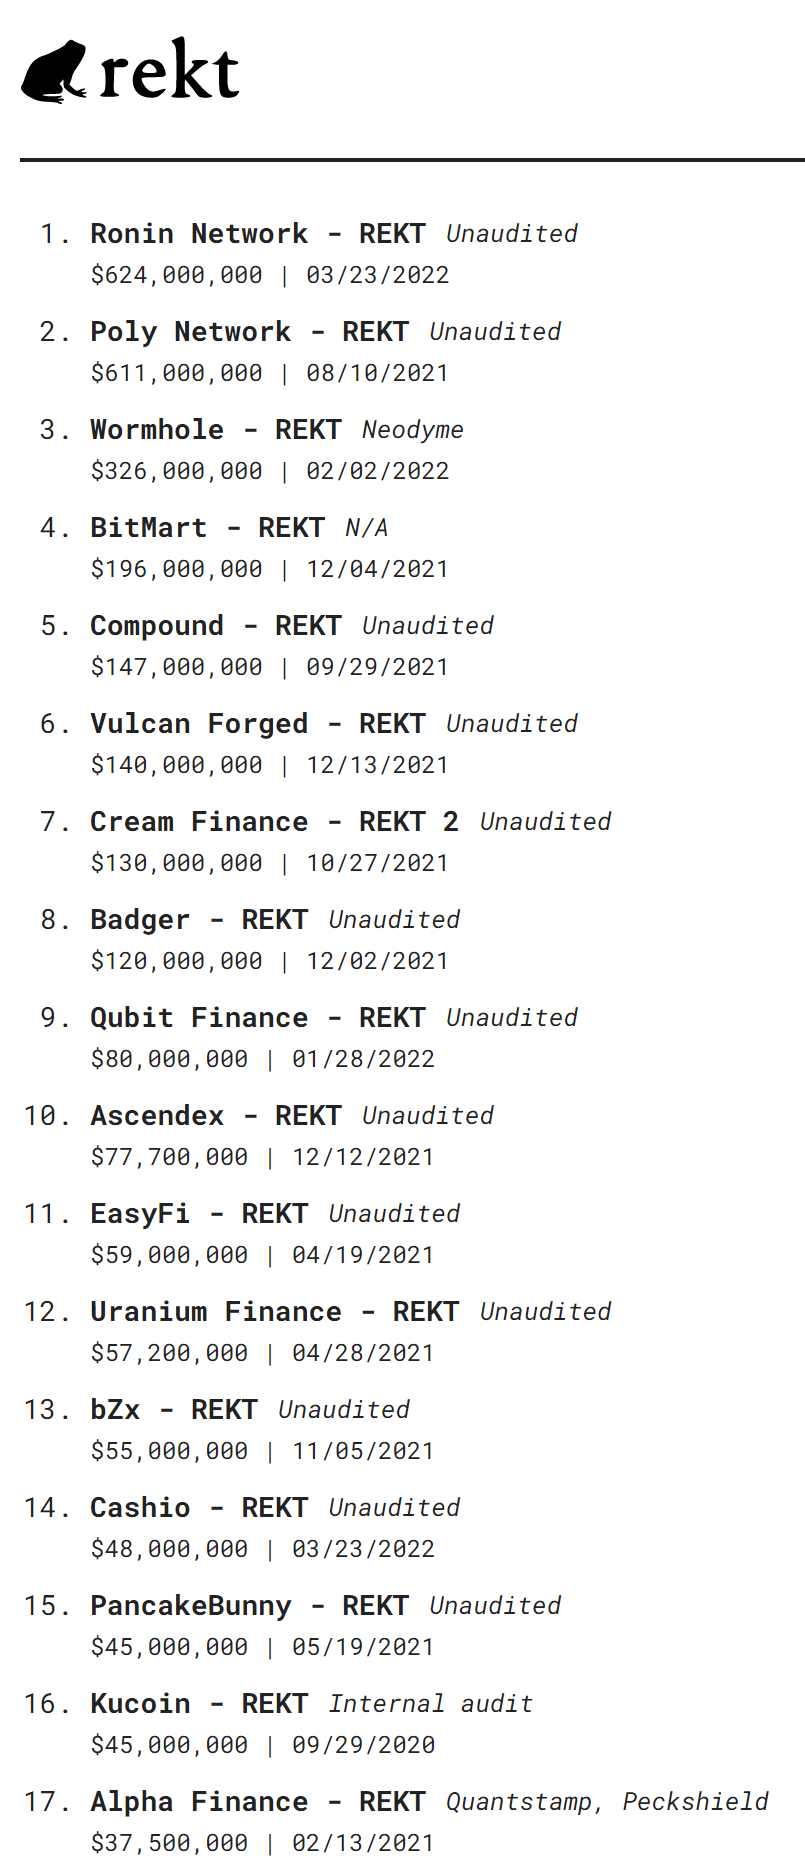Click the rekt frog logo icon
This screenshot has height=1876, width=805.
point(54,72)
